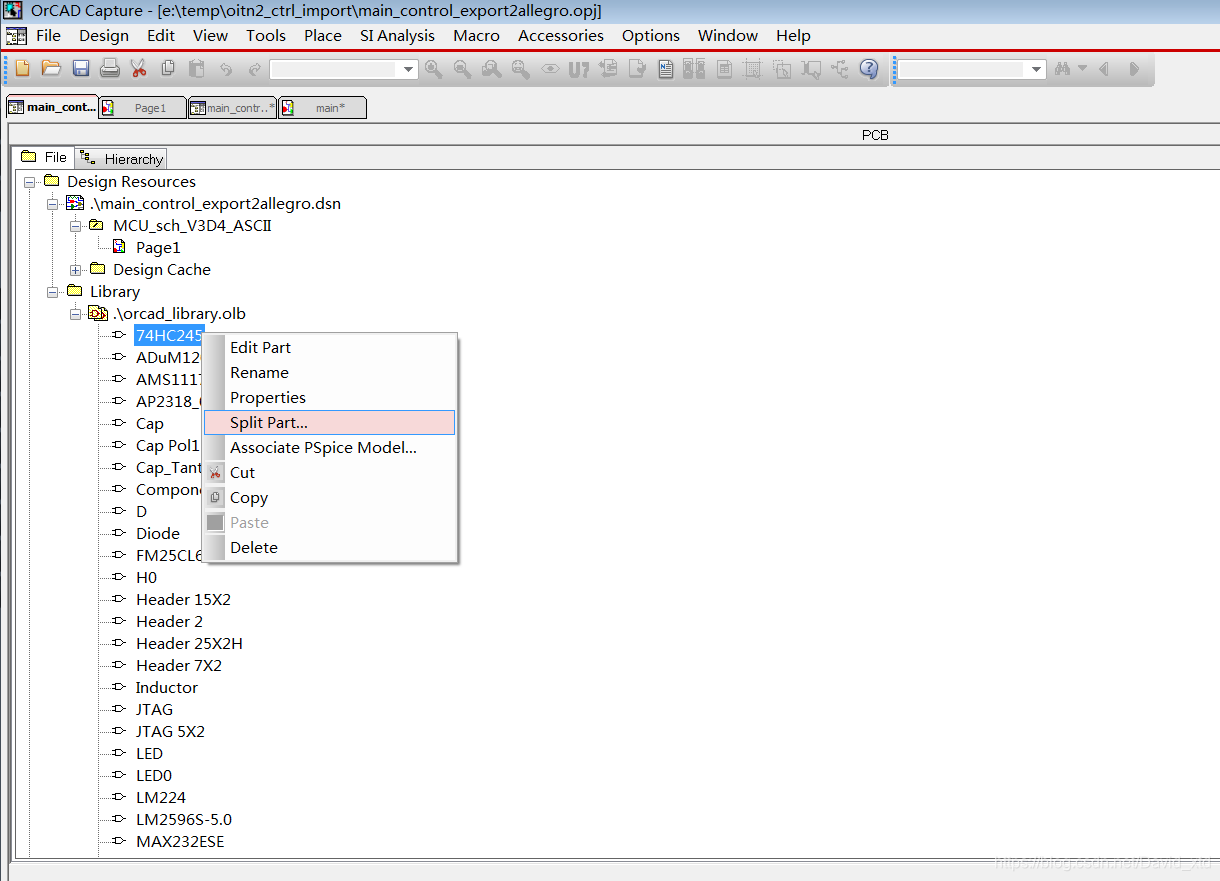Click the Project Manager tree icon
The height and width of the screenshot is (881, 1220).
point(839,69)
